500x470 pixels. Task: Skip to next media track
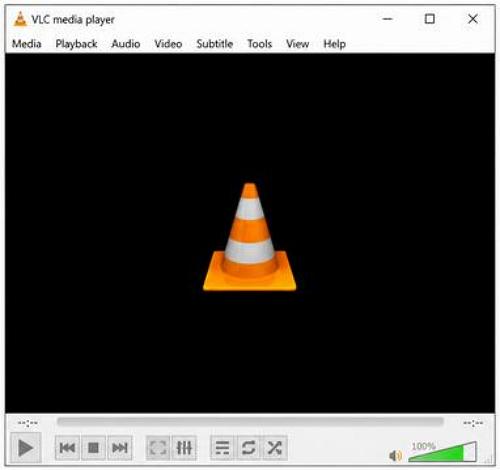[120, 448]
